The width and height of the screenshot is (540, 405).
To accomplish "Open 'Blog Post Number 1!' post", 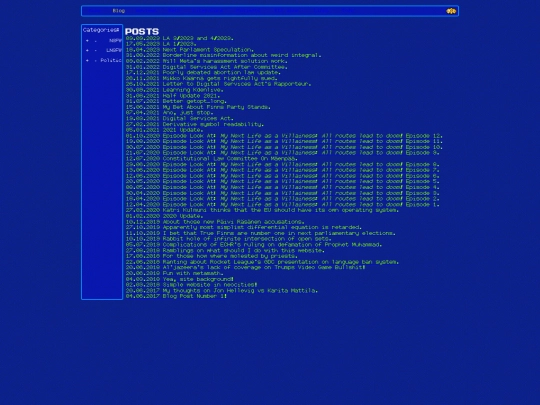I will click(x=195, y=296).
